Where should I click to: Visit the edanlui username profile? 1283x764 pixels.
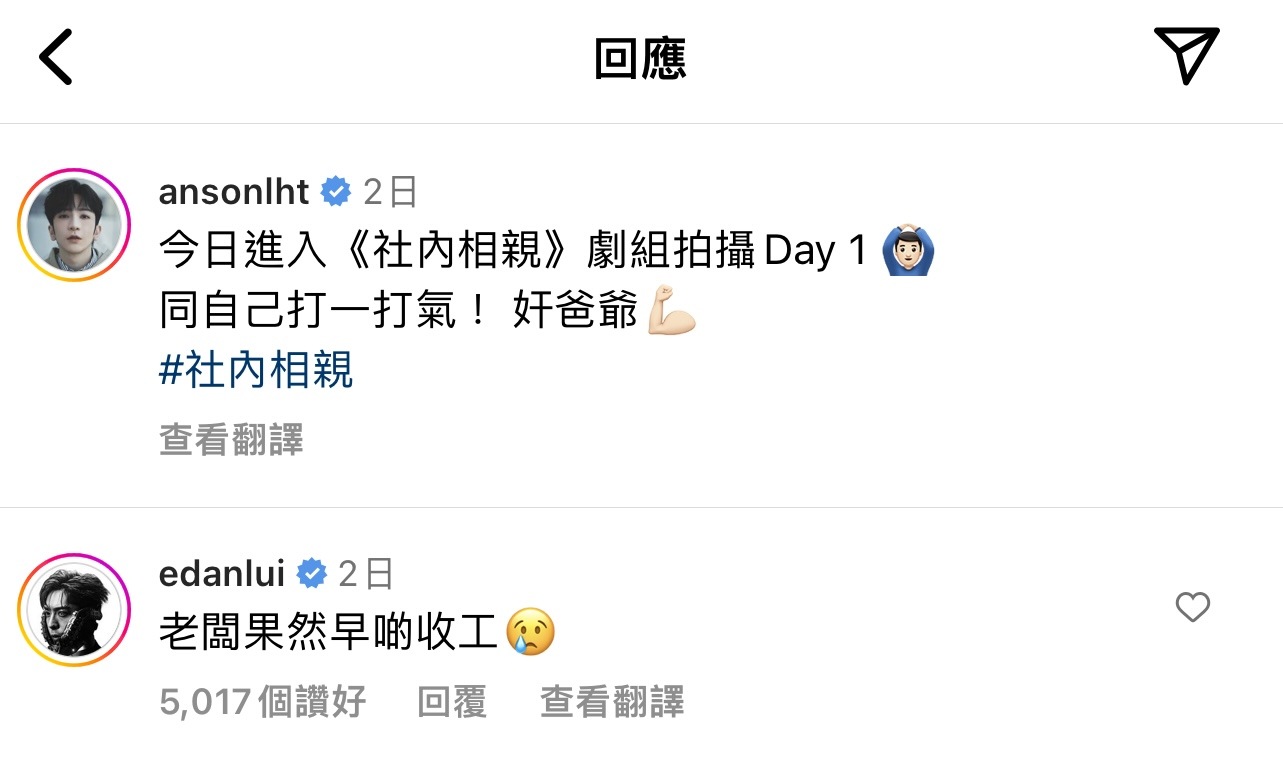222,574
